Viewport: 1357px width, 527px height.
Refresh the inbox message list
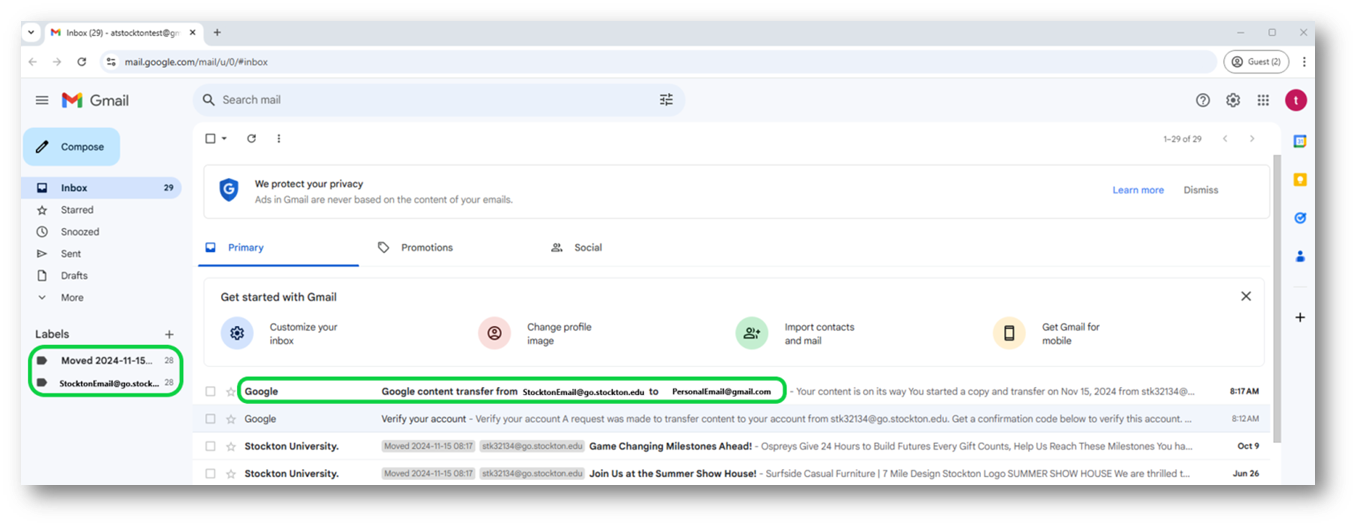[252, 139]
